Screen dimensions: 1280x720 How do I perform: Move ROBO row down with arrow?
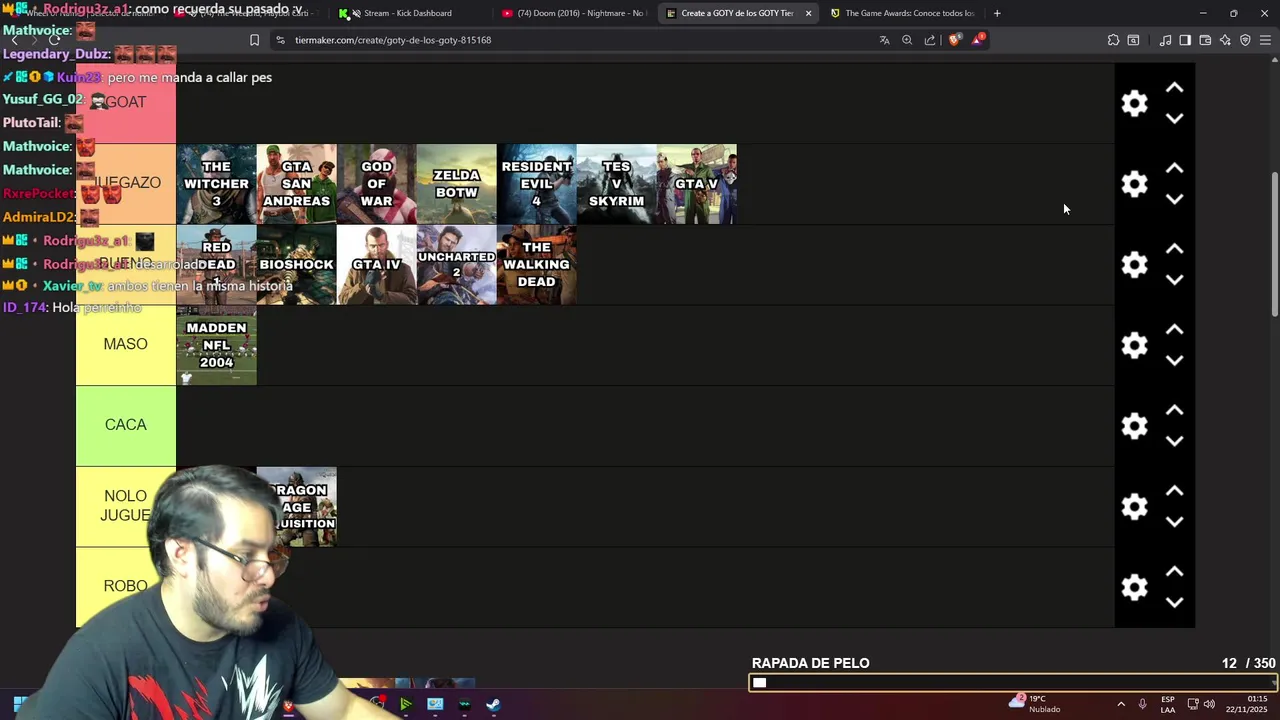1175,602
